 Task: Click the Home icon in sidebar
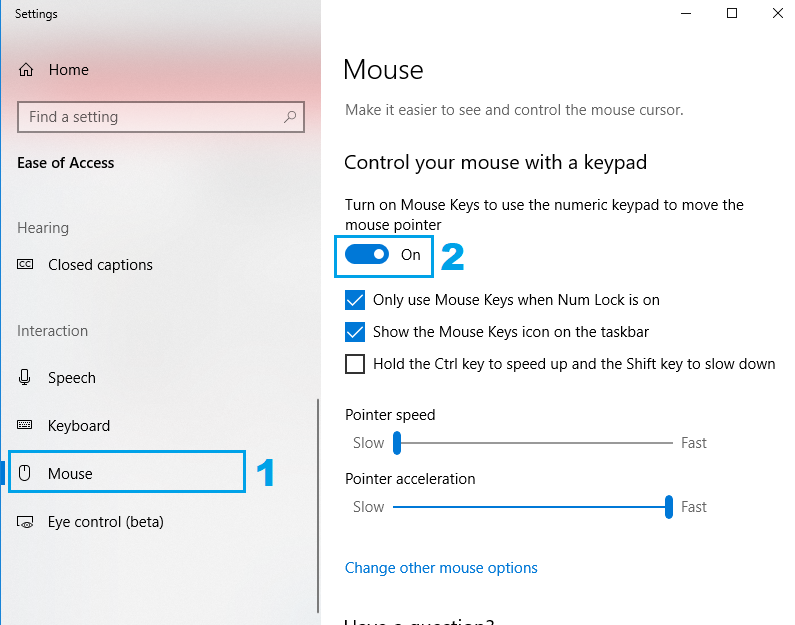coord(27,70)
